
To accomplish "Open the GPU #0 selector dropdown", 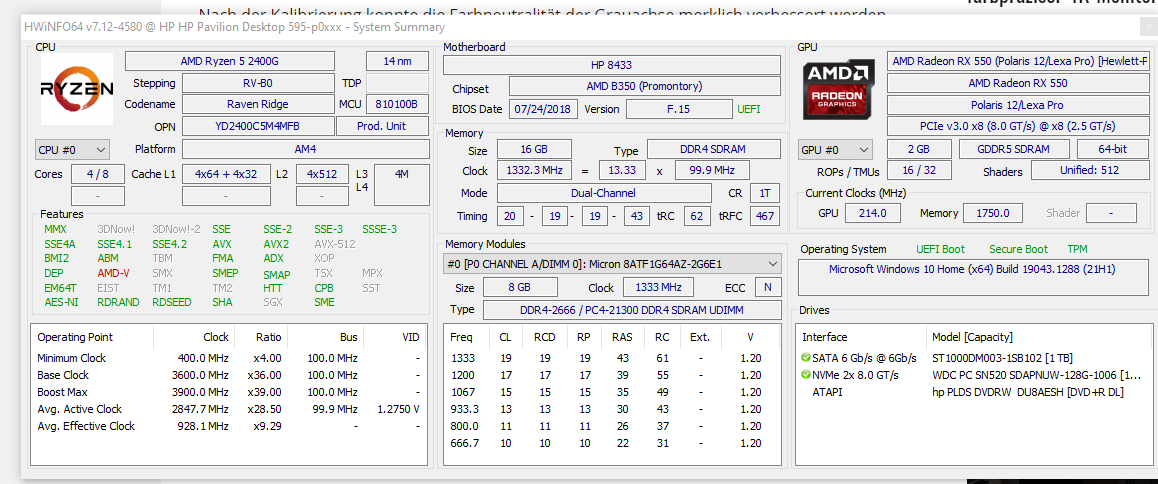I will point(835,149).
